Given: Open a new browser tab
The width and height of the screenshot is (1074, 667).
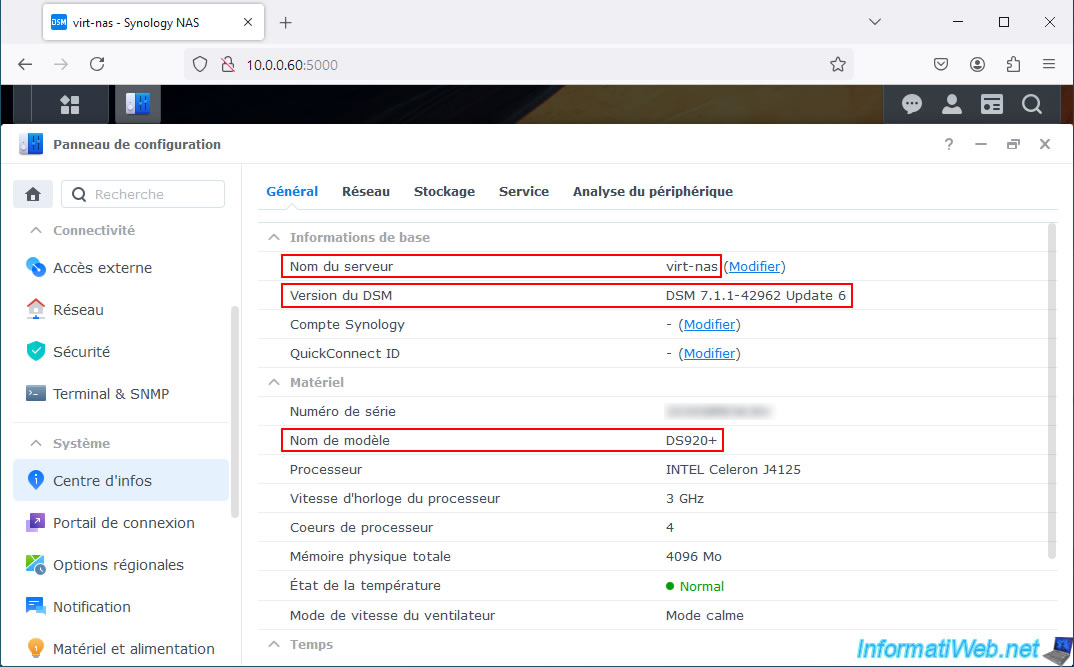Looking at the screenshot, I should (x=286, y=23).
